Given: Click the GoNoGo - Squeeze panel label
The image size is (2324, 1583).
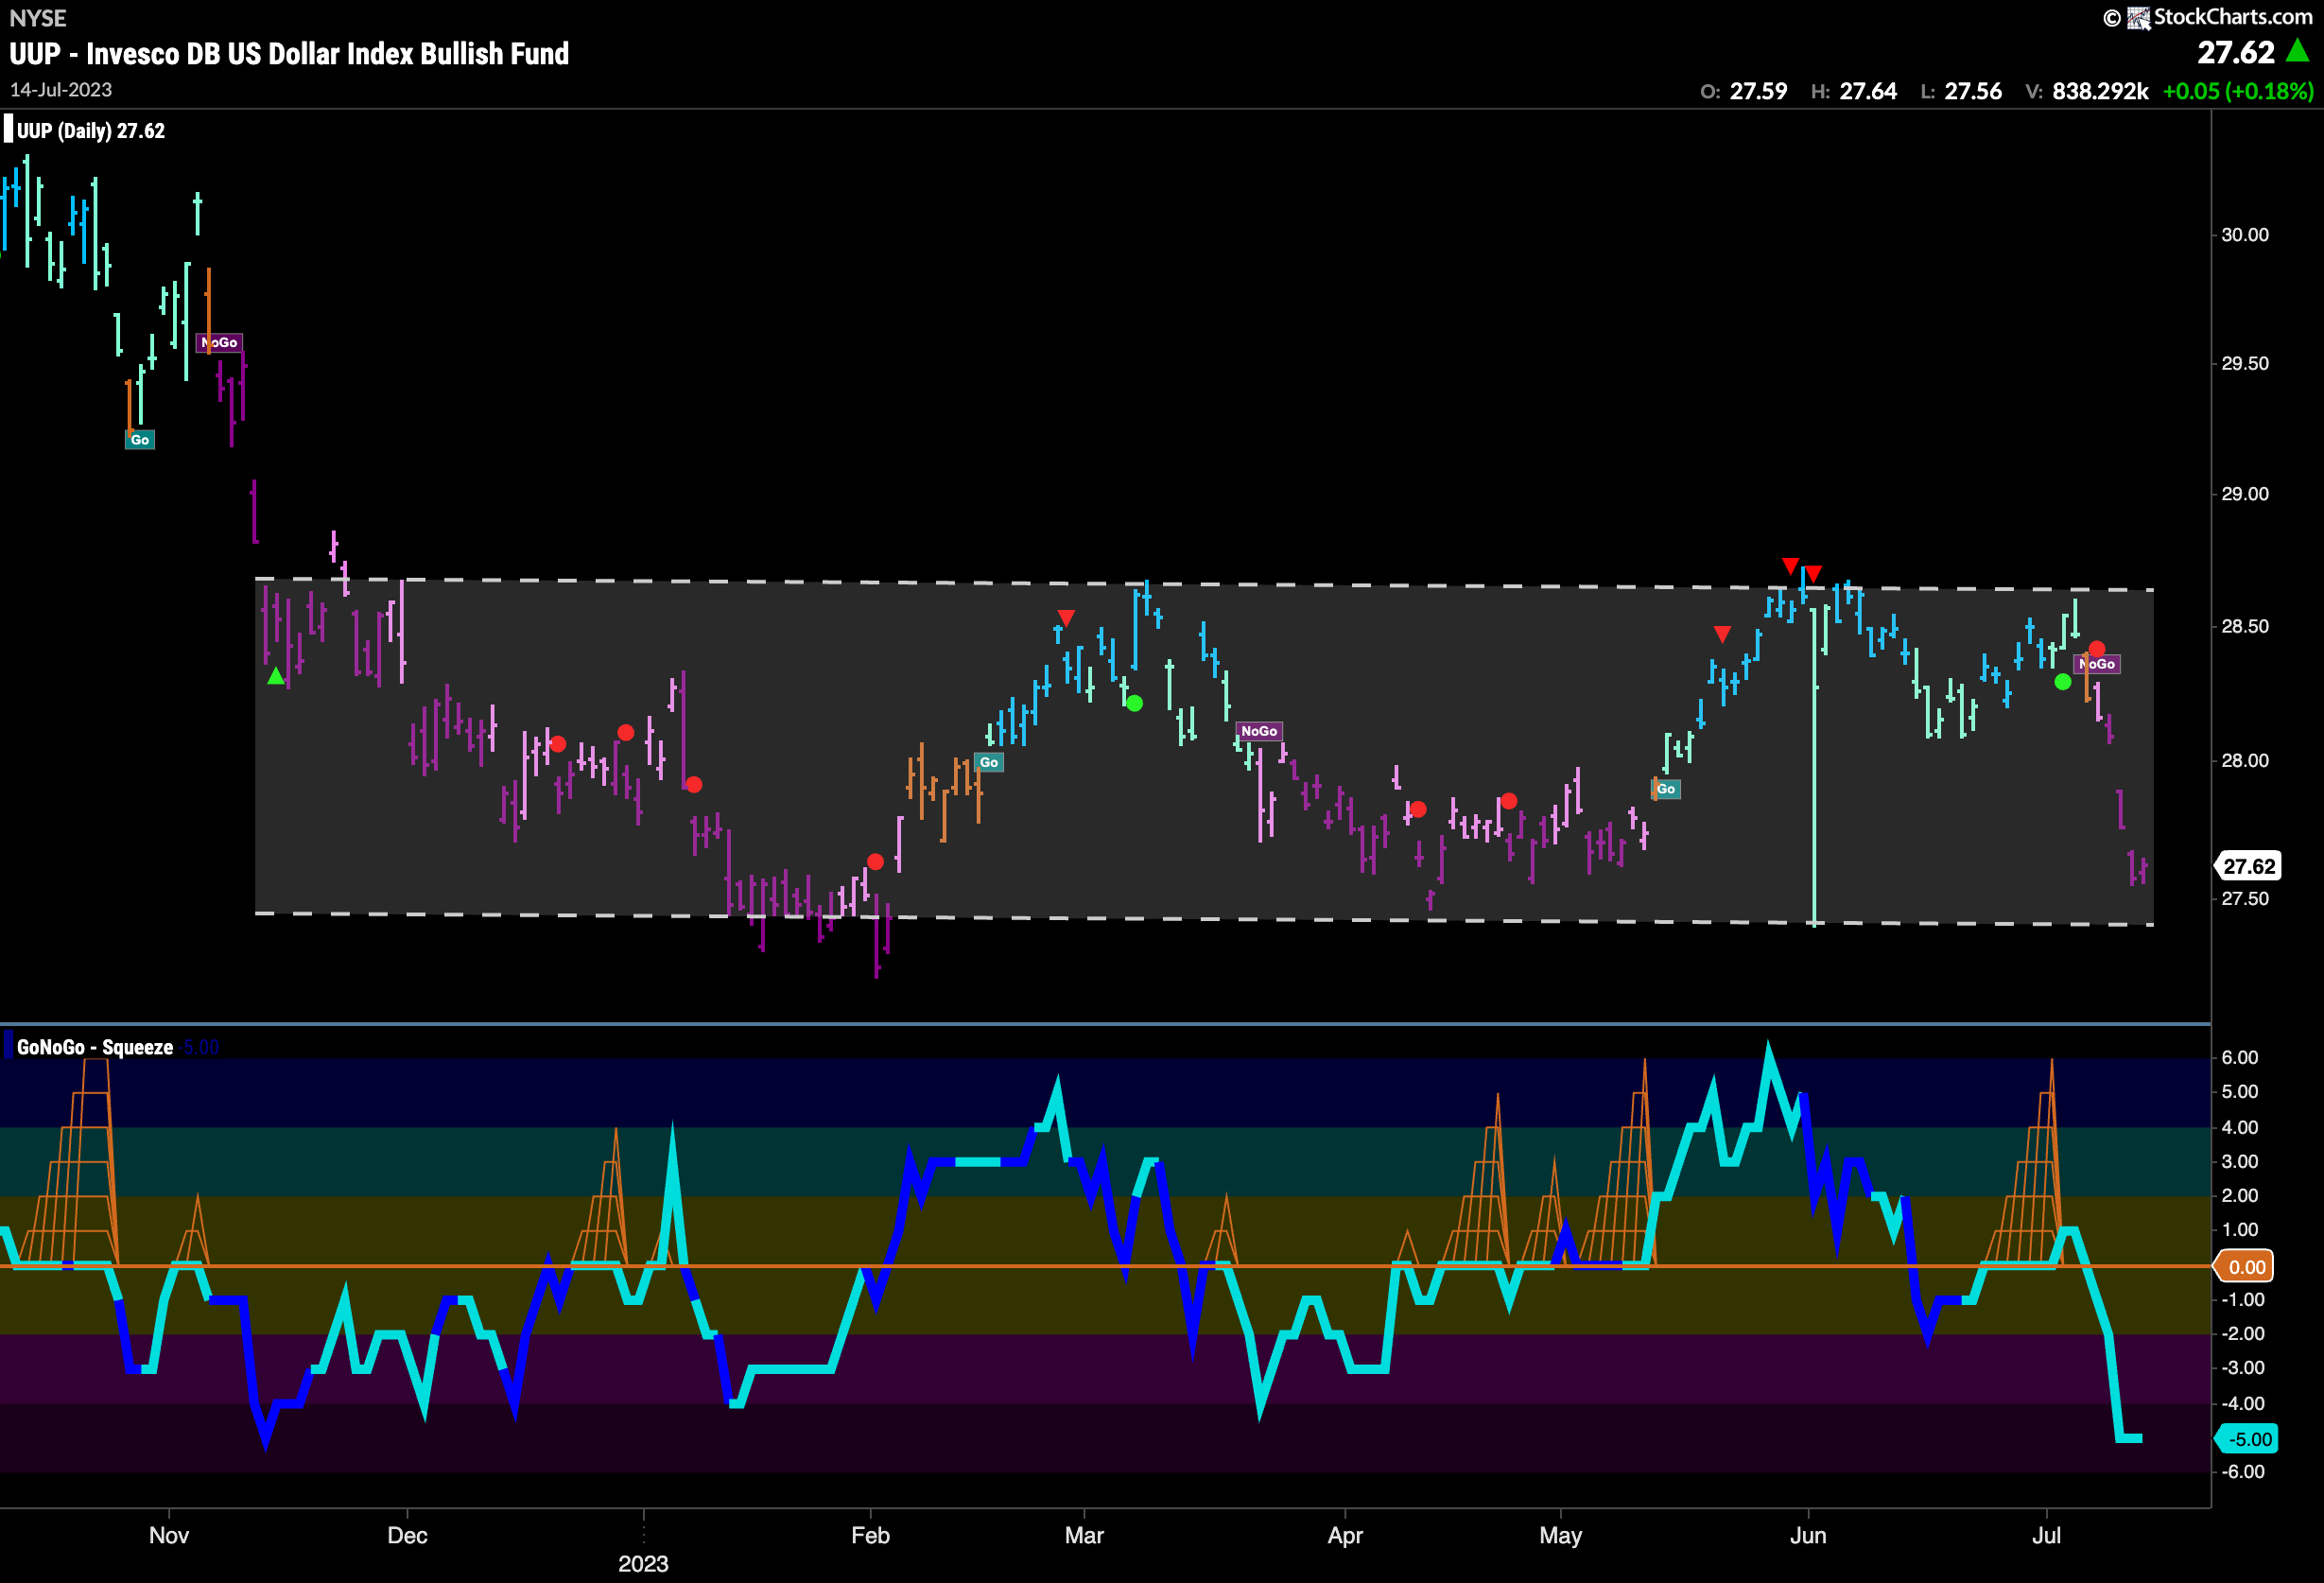Looking at the screenshot, I should click(x=95, y=1047).
